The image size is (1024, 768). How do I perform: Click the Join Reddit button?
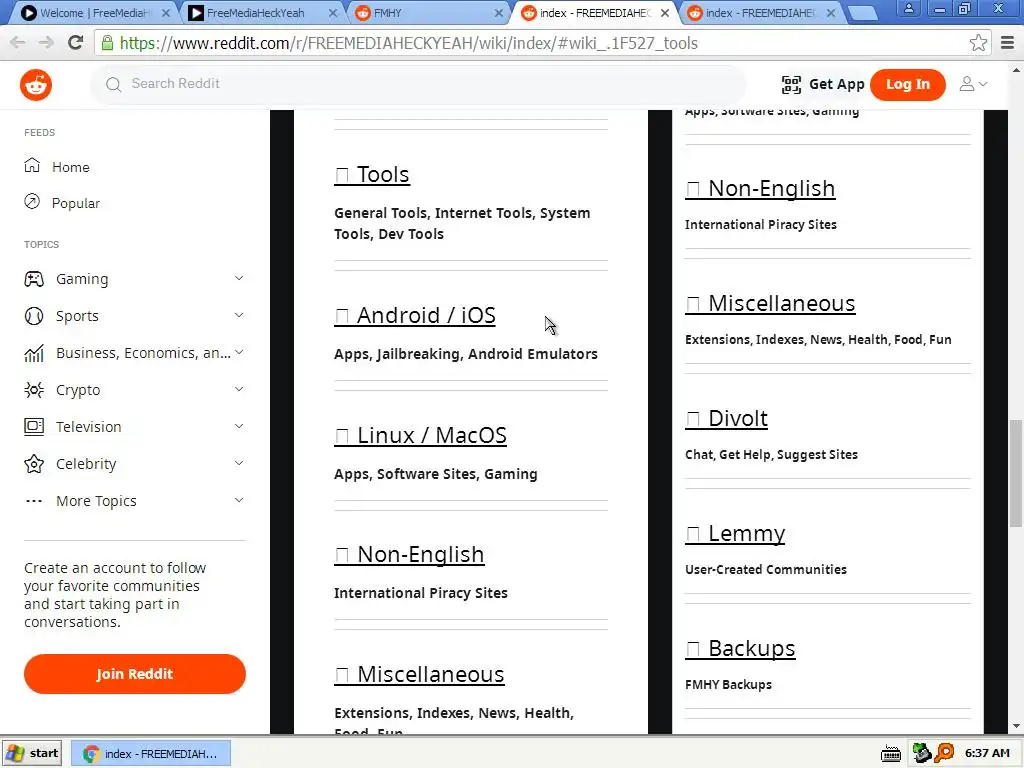point(135,674)
